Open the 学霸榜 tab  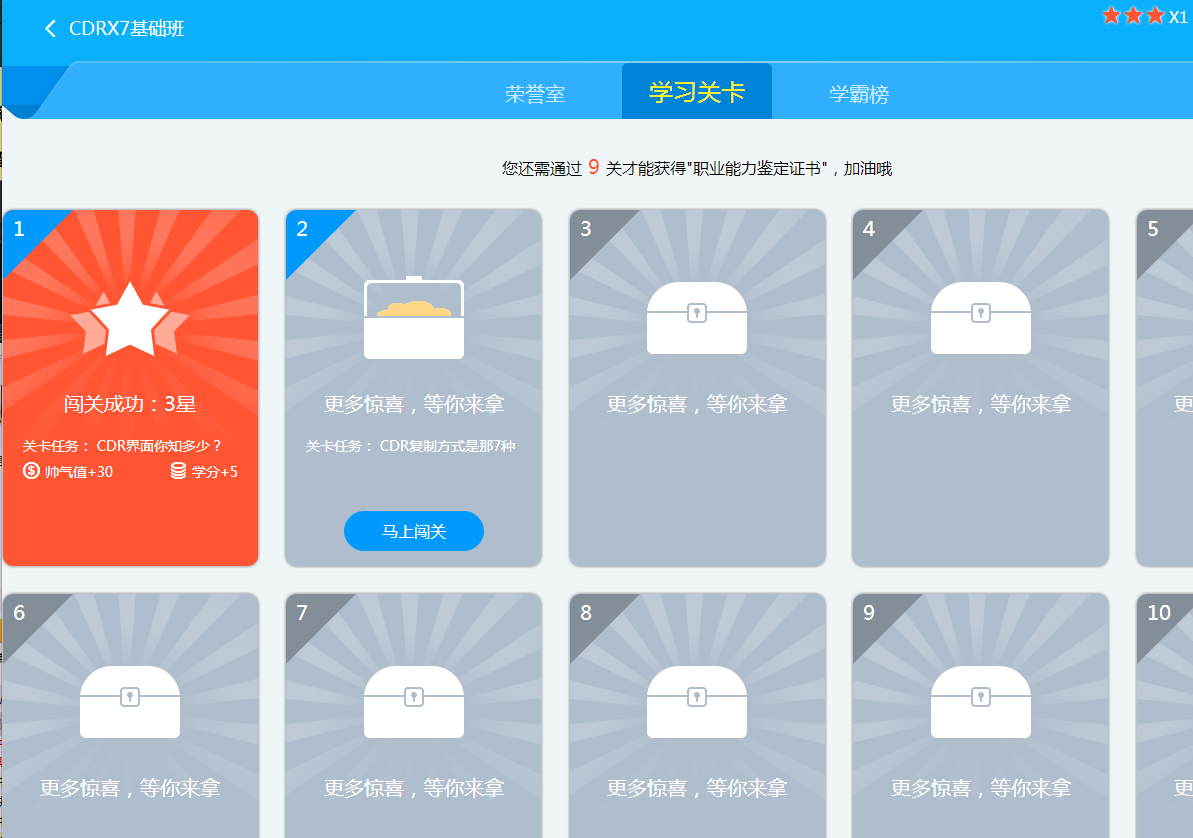pos(858,94)
